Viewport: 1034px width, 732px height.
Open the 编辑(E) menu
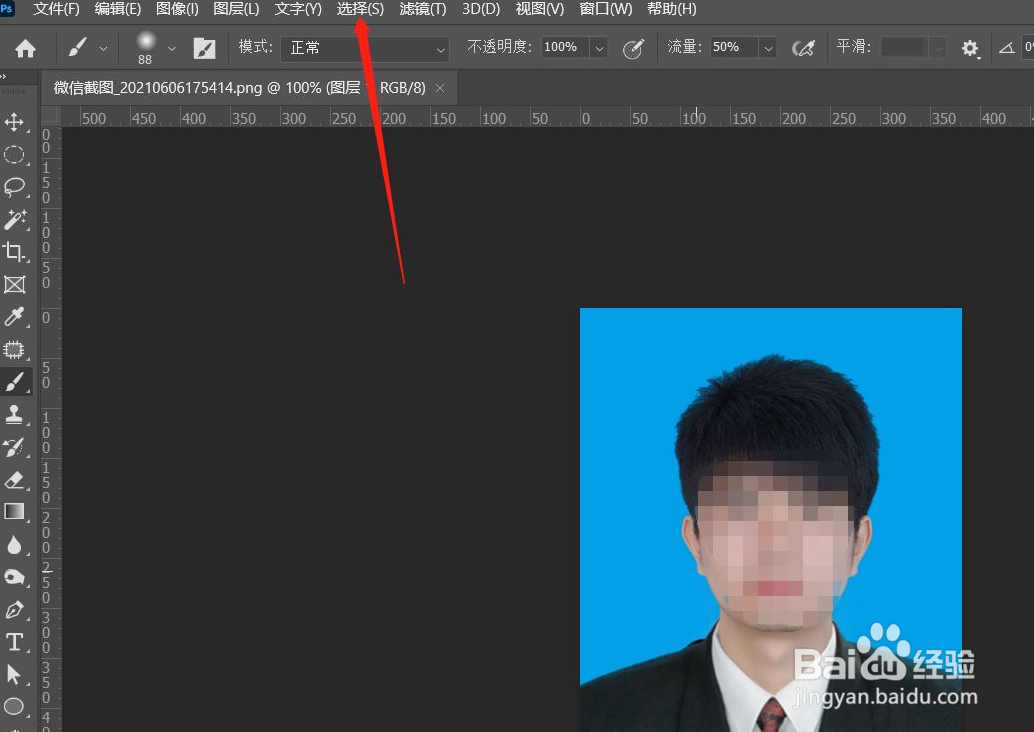[x=117, y=9]
